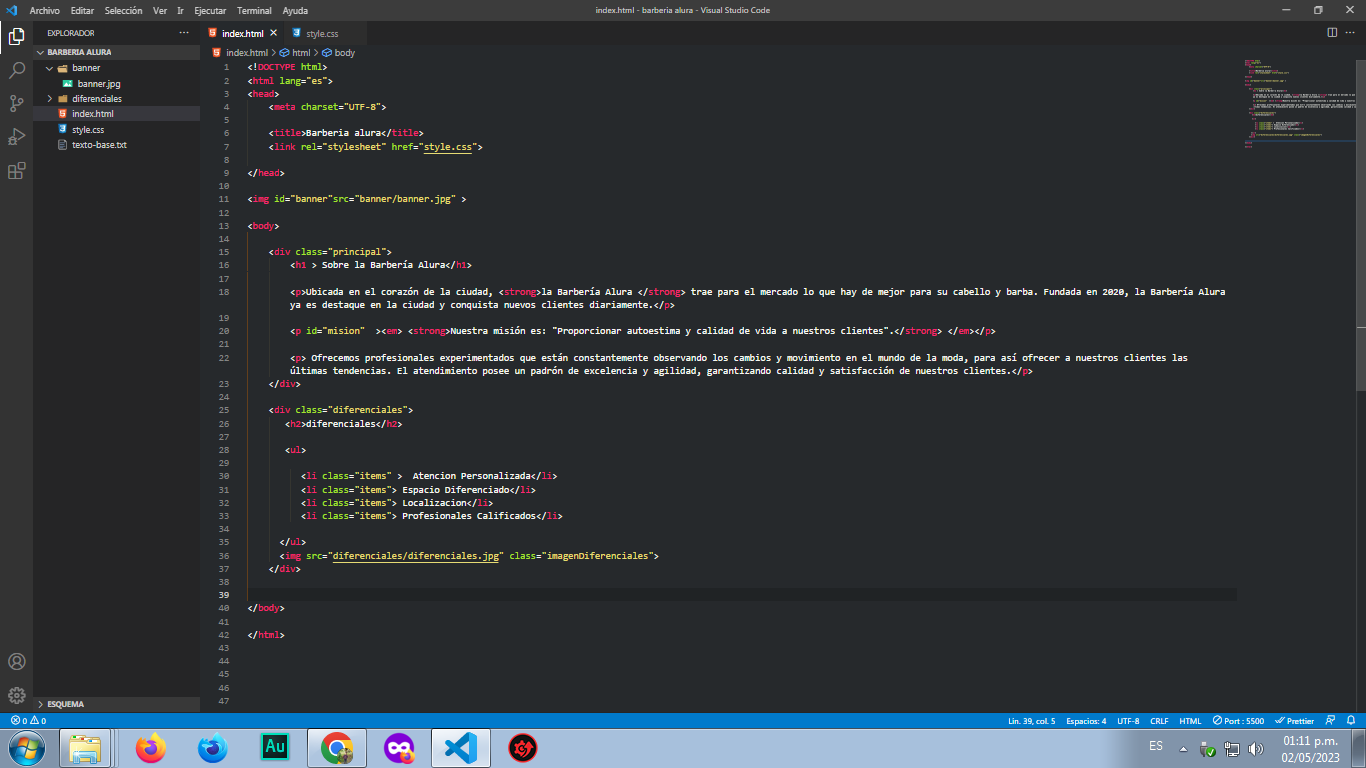Click UTF-8 encoding in status bar
1366x768 pixels.
click(1128, 720)
